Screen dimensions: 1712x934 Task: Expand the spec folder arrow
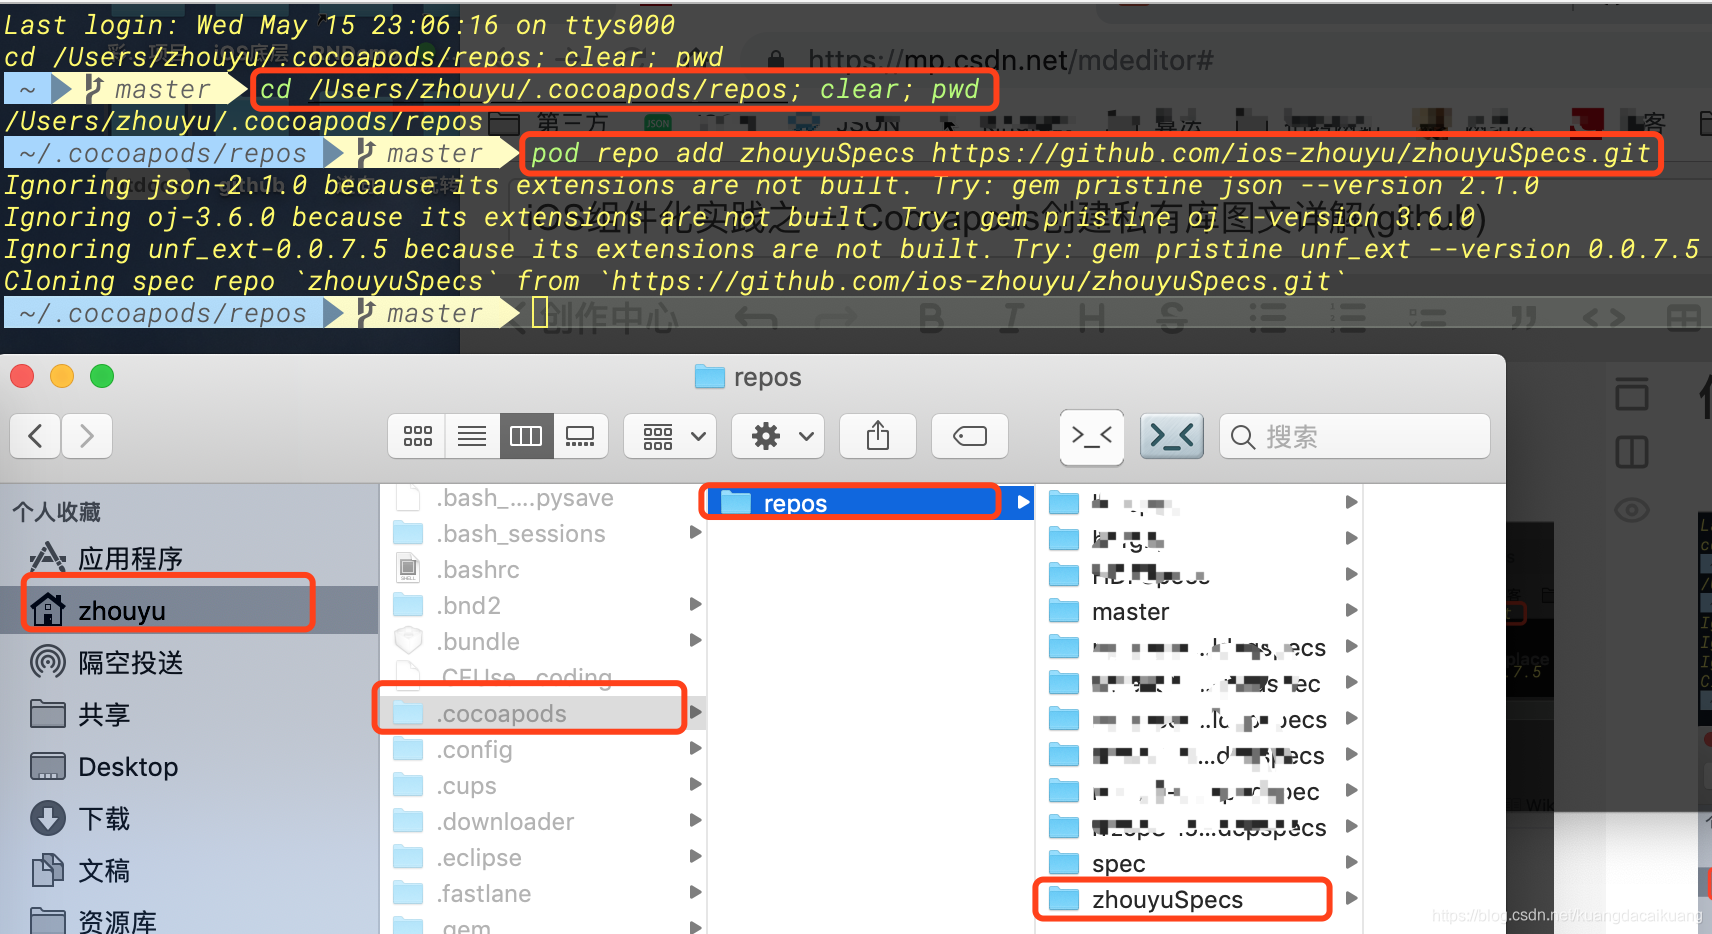tap(1351, 862)
